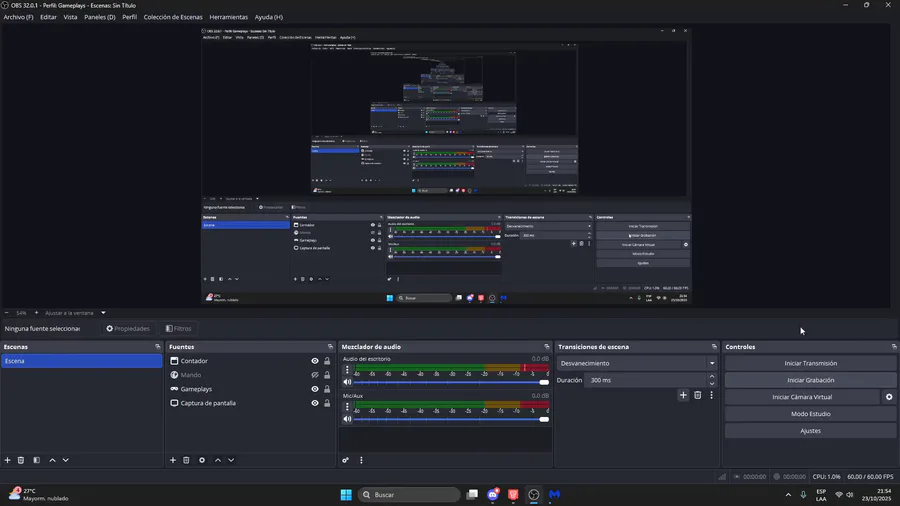Add a new scene with plus icon
This screenshot has height=506, width=900.
[x=7, y=460]
